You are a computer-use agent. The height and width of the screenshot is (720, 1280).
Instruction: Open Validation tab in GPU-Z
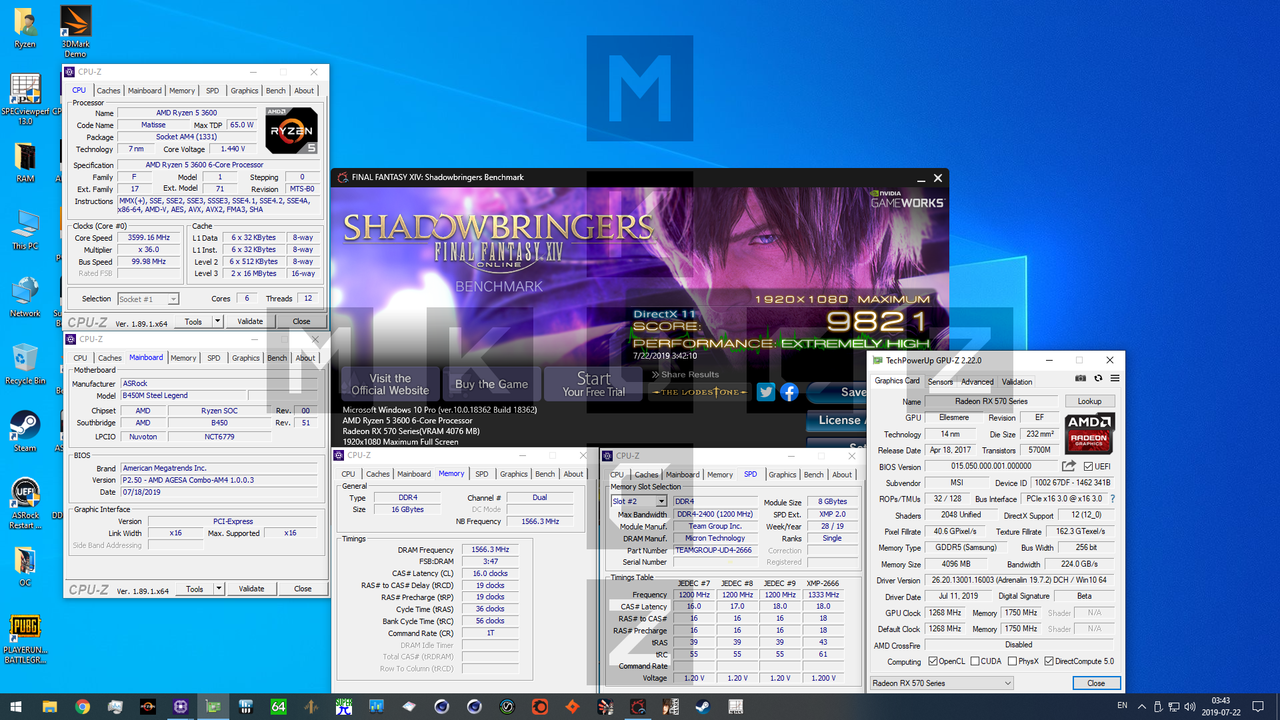[1017, 381]
